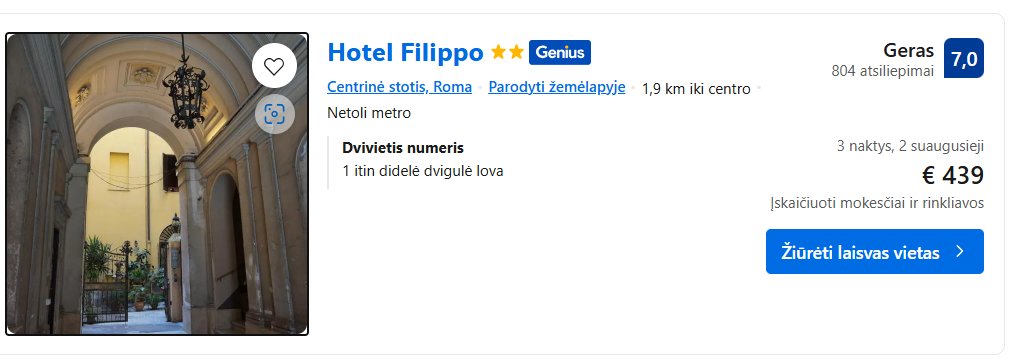Click Įskaičiuoti mokesčiai ir rinkliavos note
This screenshot has width=1016, height=364.
[x=877, y=203]
